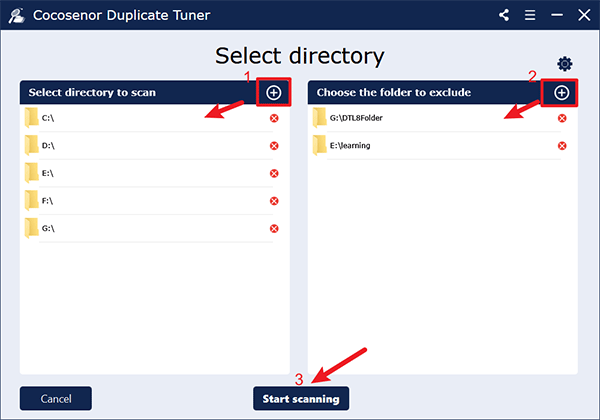
Task: Click the C:\ folder icon
Action: pos(31,118)
